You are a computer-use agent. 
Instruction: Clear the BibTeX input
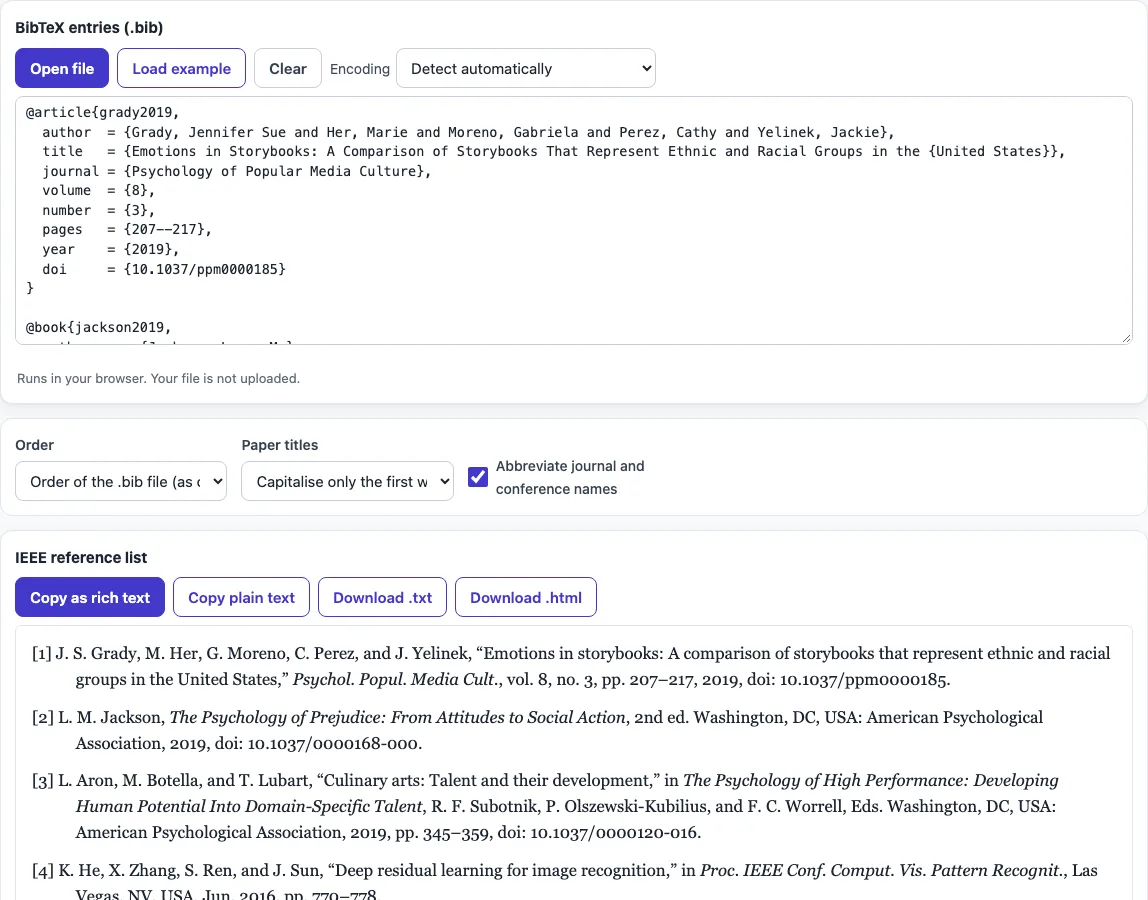coord(288,68)
